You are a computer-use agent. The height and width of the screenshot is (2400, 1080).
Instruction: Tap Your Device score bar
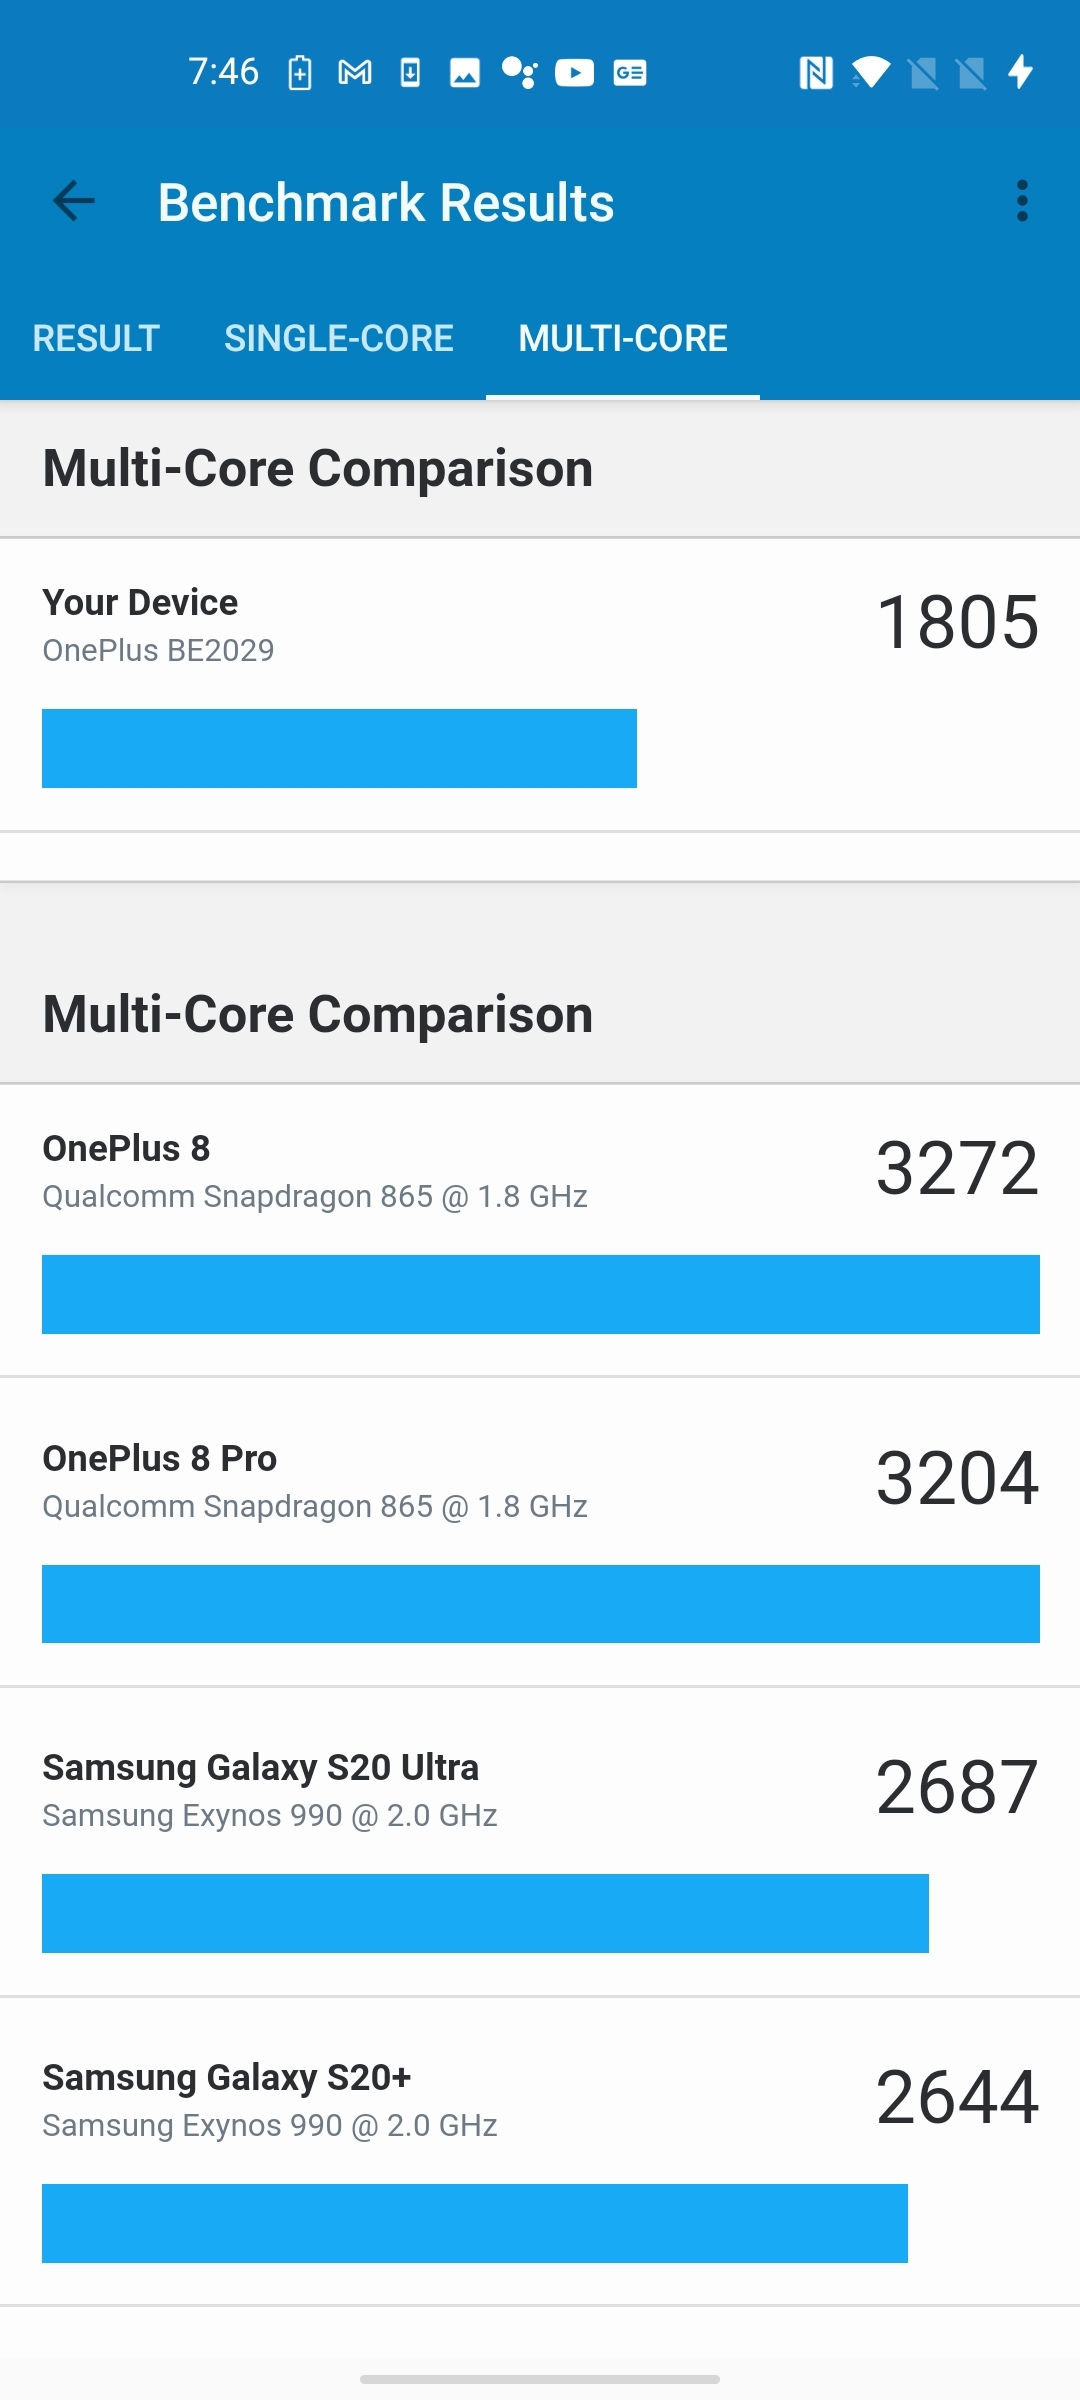(339, 748)
